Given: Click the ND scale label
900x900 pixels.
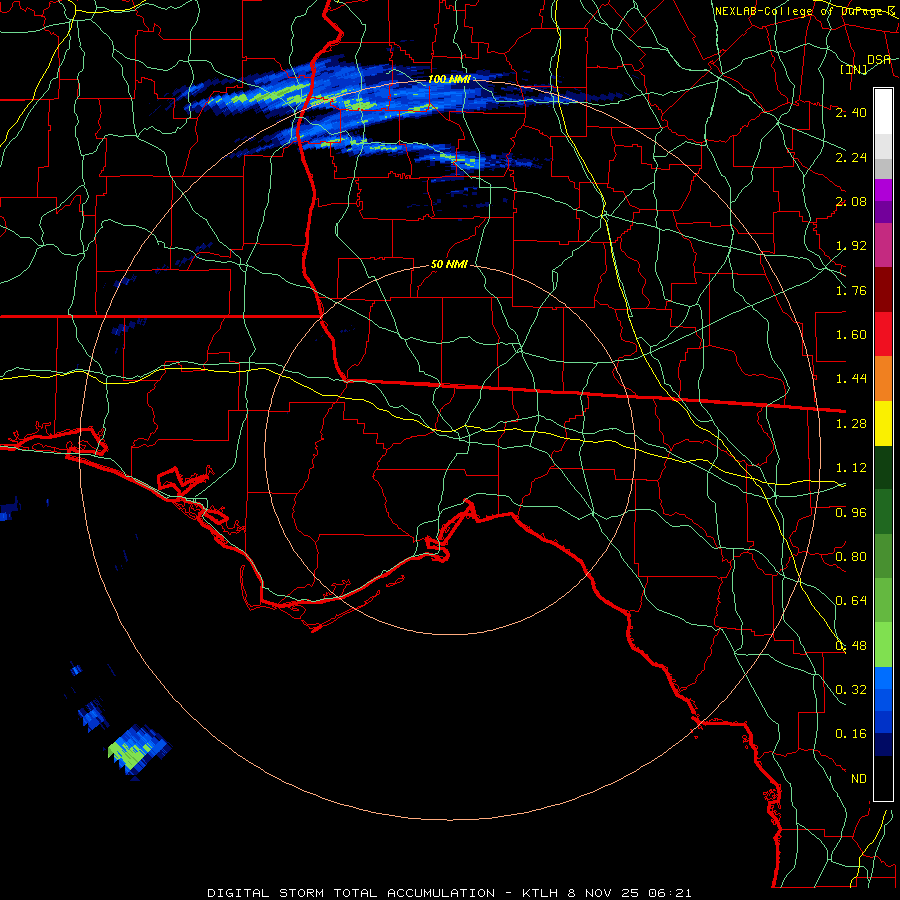Looking at the screenshot, I should click(x=859, y=779).
